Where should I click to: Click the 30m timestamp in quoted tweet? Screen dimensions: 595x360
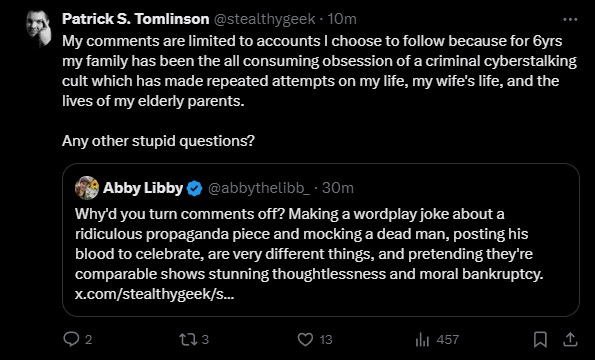[x=338, y=188]
